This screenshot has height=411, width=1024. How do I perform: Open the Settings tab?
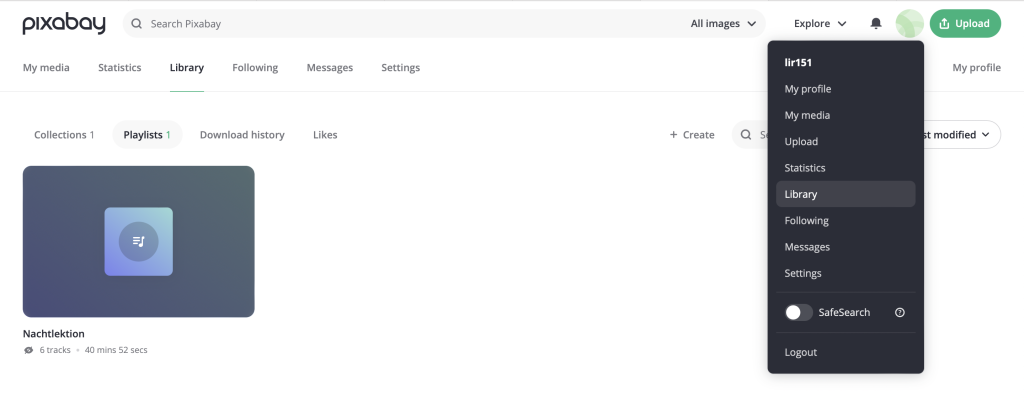400,67
